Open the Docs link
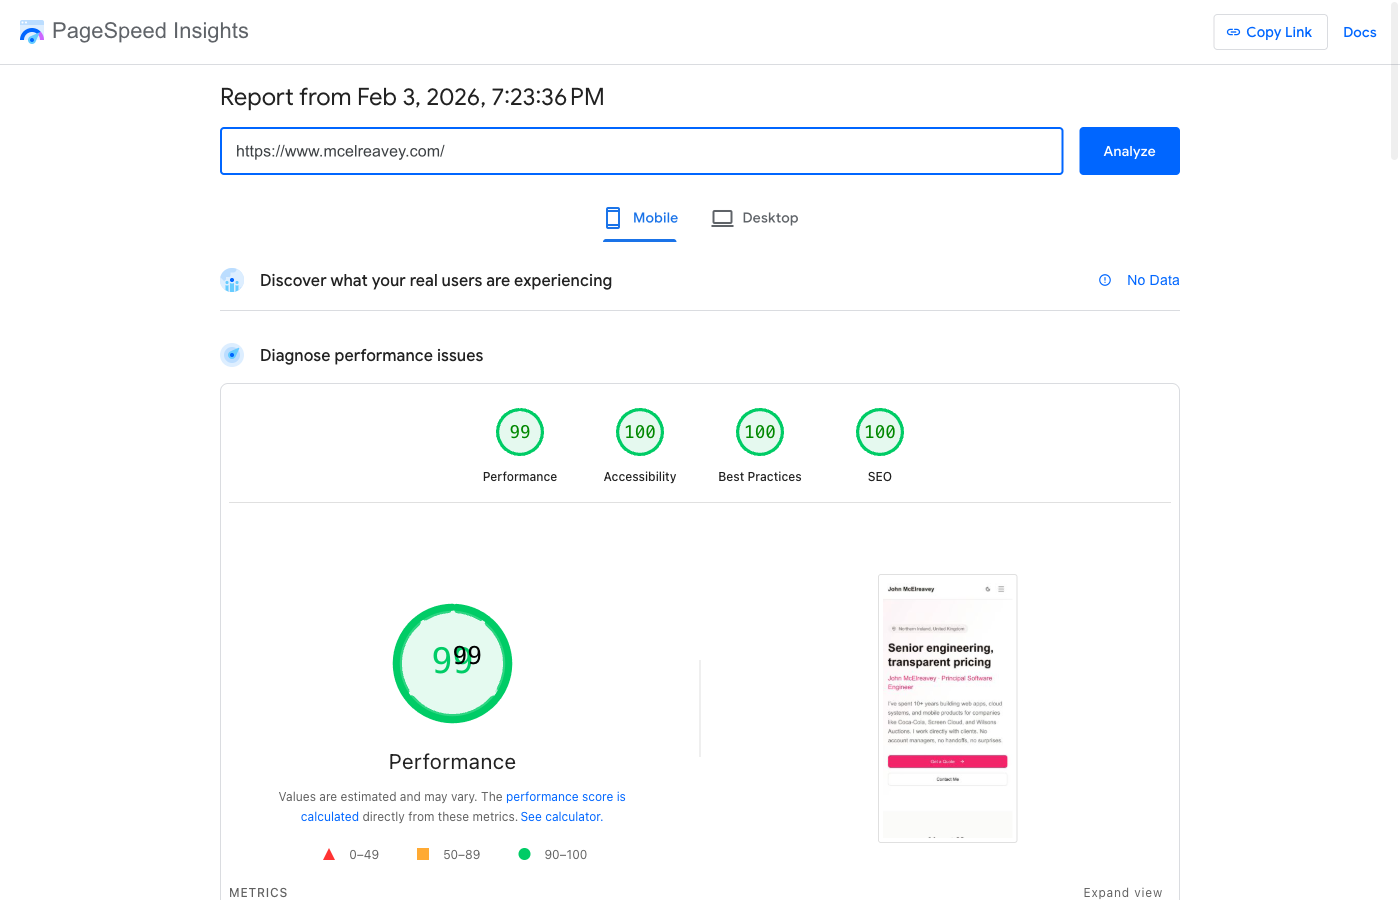The height and width of the screenshot is (900, 1400). click(1359, 31)
